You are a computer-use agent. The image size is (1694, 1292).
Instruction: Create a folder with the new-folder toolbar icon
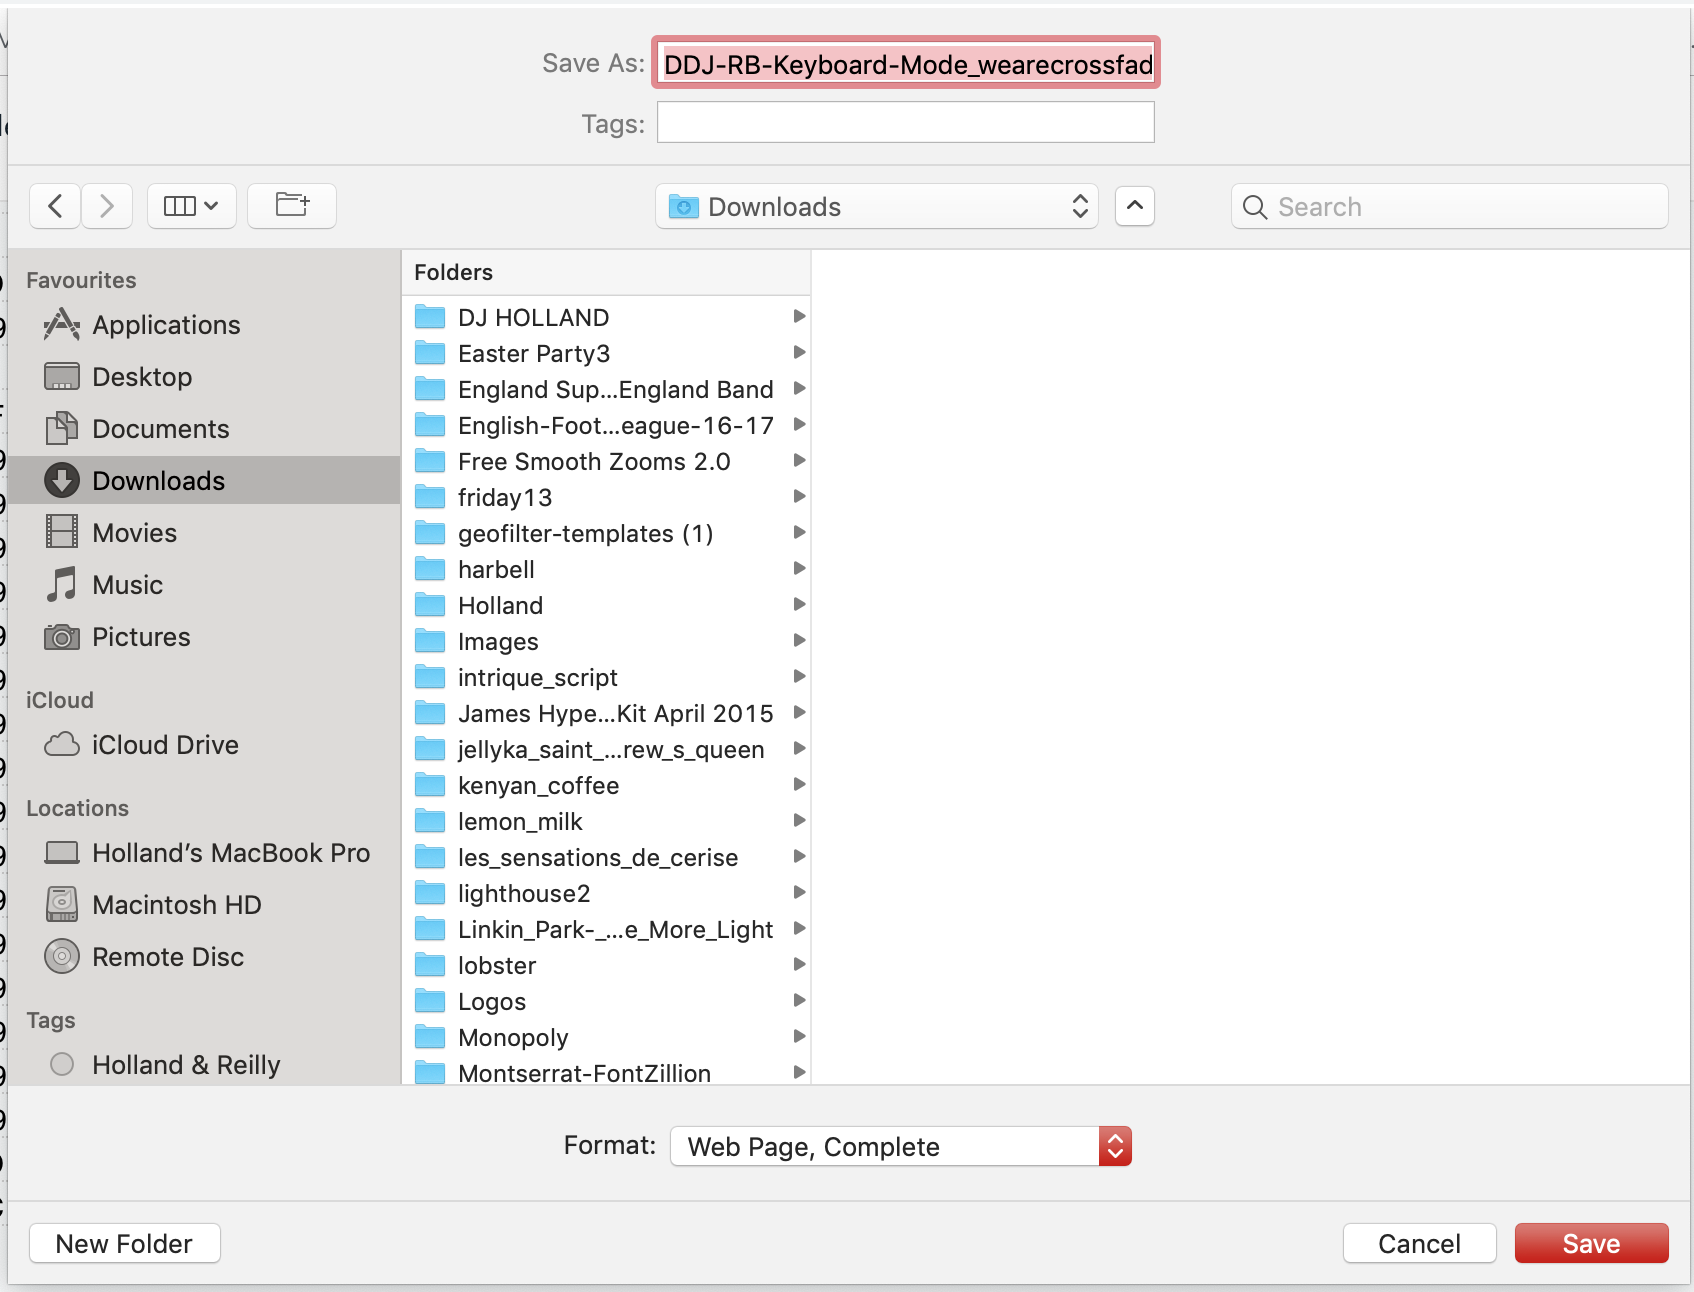(x=291, y=206)
